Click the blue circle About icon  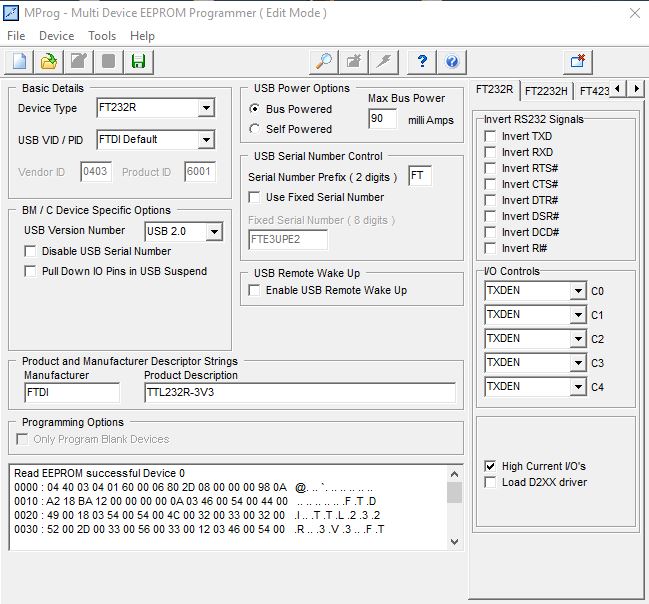(452, 62)
